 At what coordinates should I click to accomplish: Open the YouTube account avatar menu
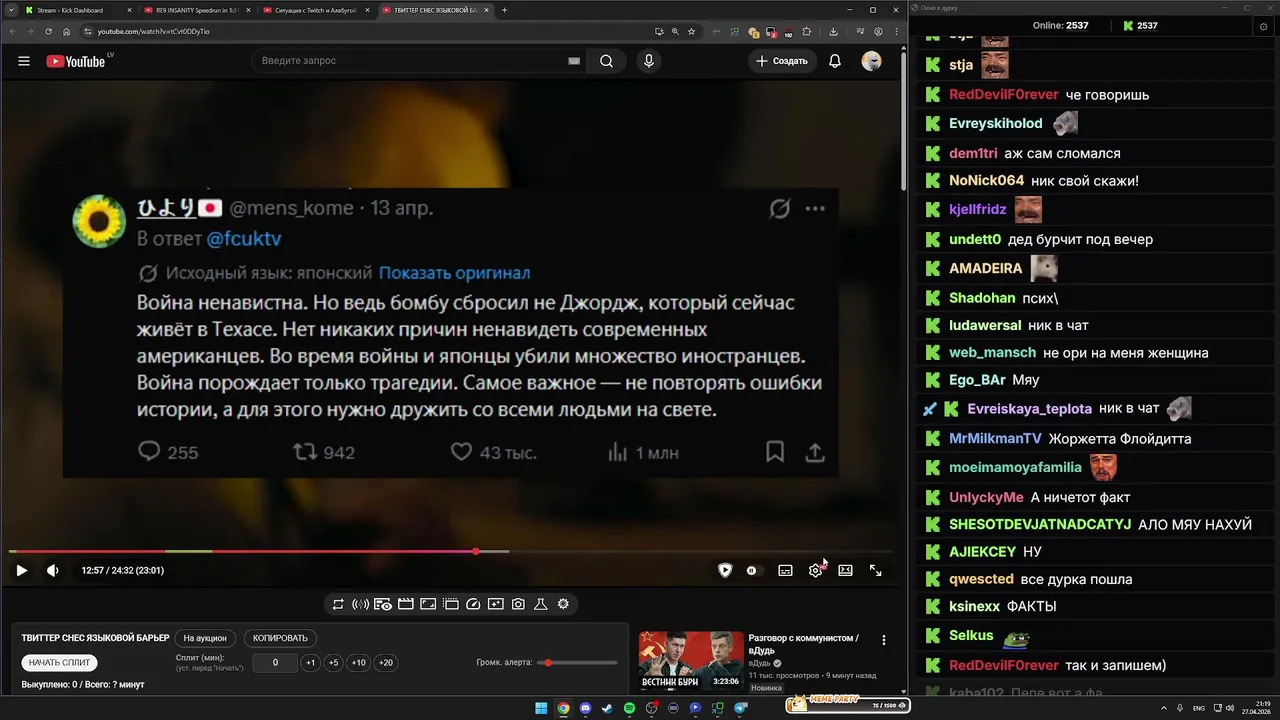(x=872, y=61)
